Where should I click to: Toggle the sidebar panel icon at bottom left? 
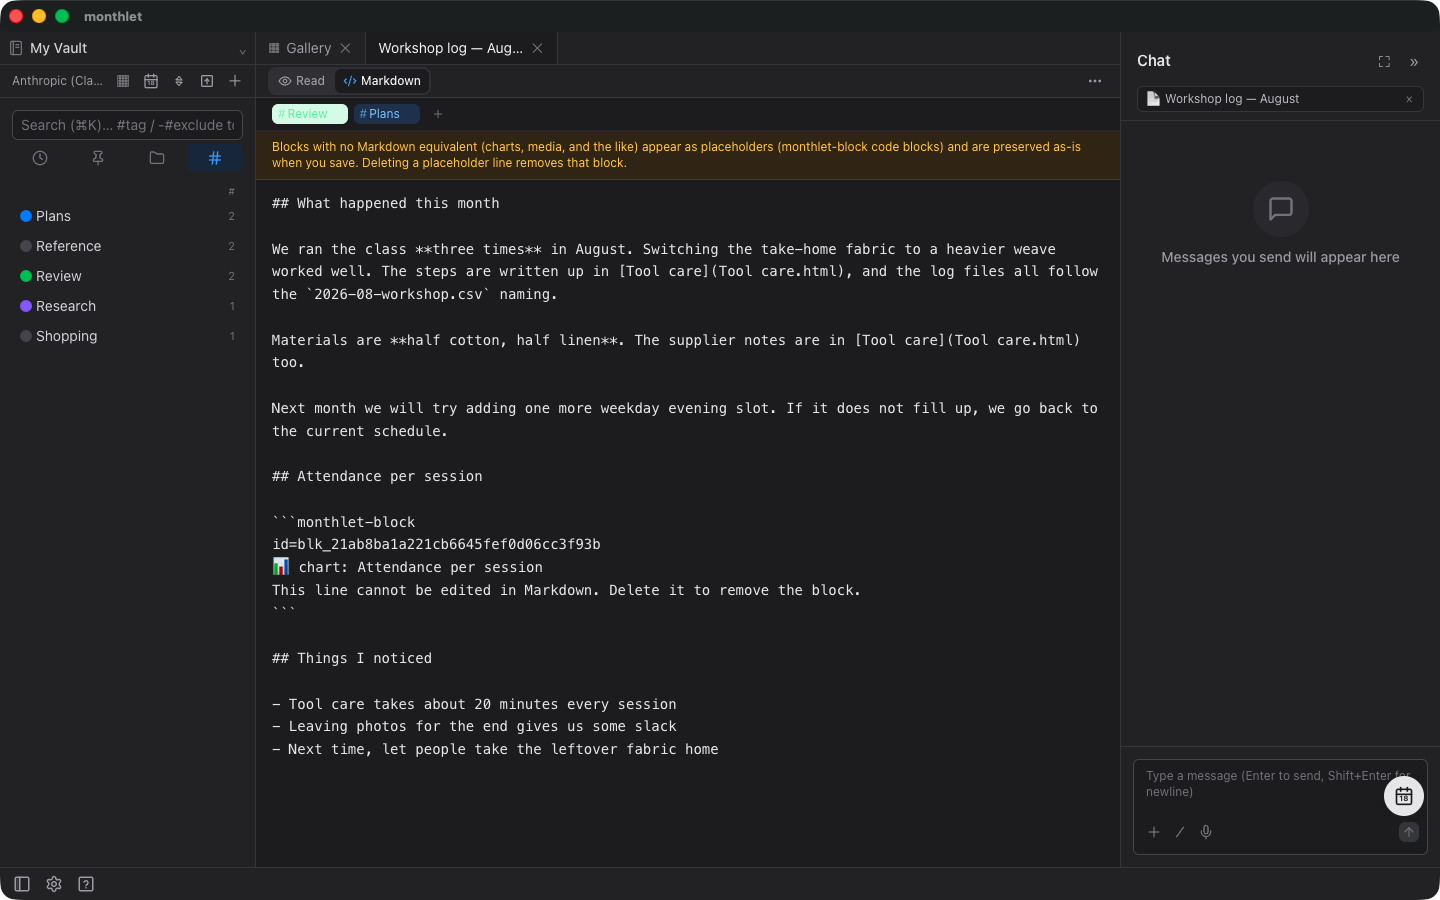pos(22,884)
